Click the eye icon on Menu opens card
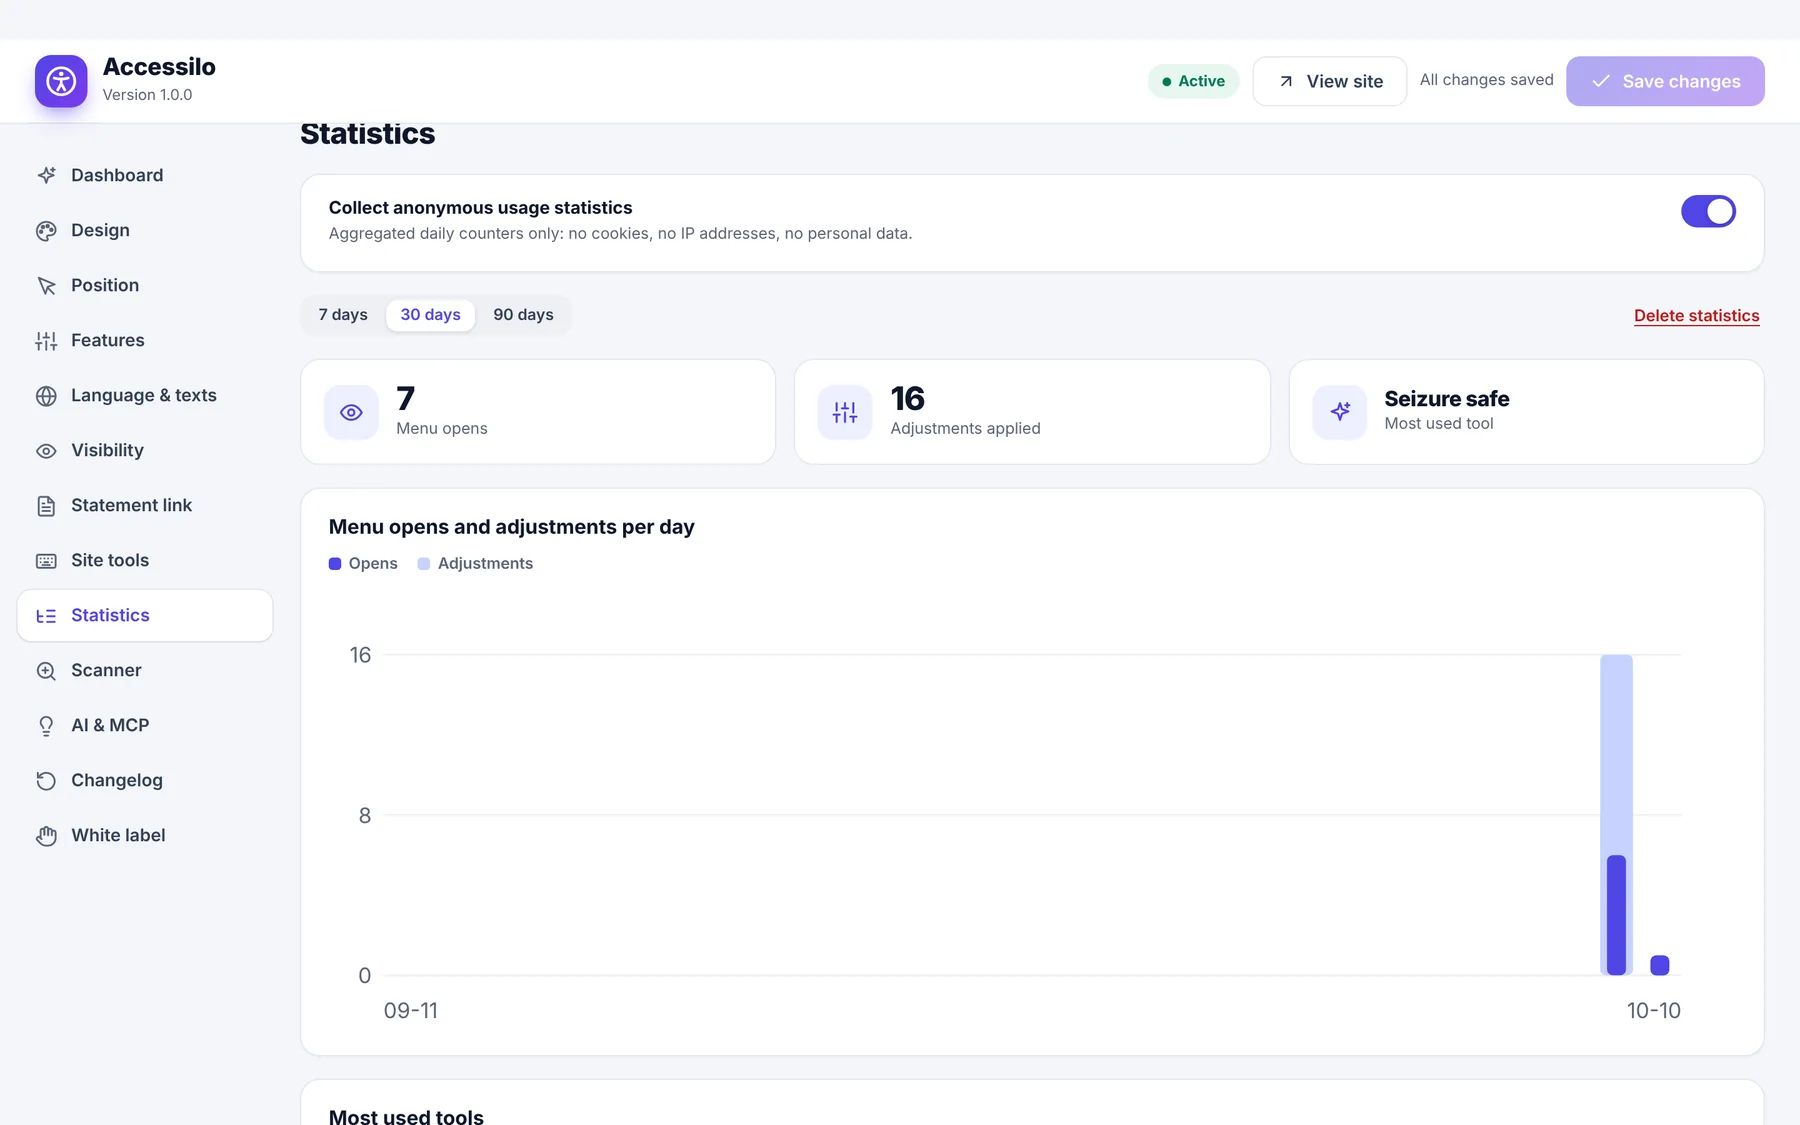 351,412
